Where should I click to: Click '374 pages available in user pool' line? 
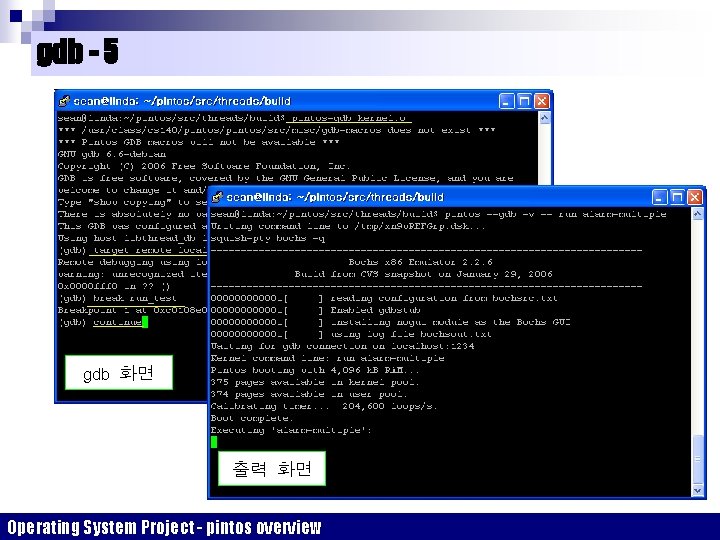pos(309,394)
